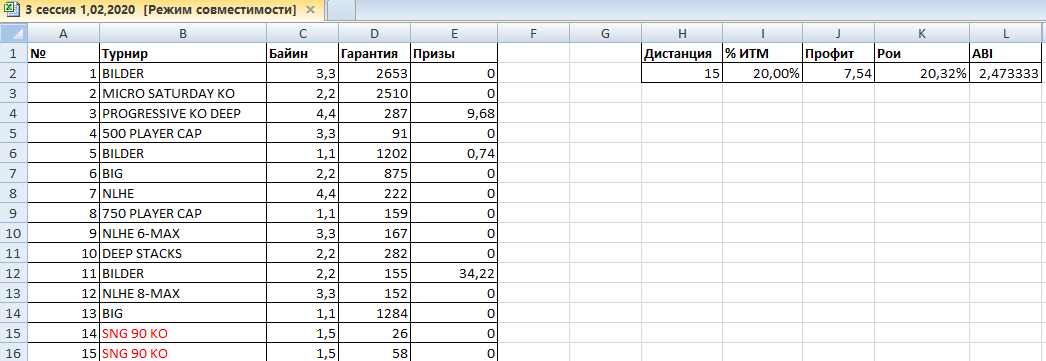Open the blank tab next to the workbook tab
This screenshot has height=361, width=1046.
point(342,10)
